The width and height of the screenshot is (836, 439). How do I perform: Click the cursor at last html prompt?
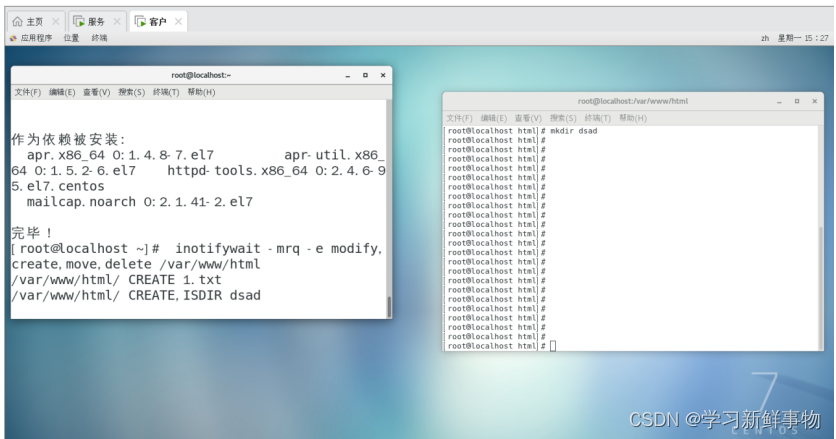coord(553,346)
